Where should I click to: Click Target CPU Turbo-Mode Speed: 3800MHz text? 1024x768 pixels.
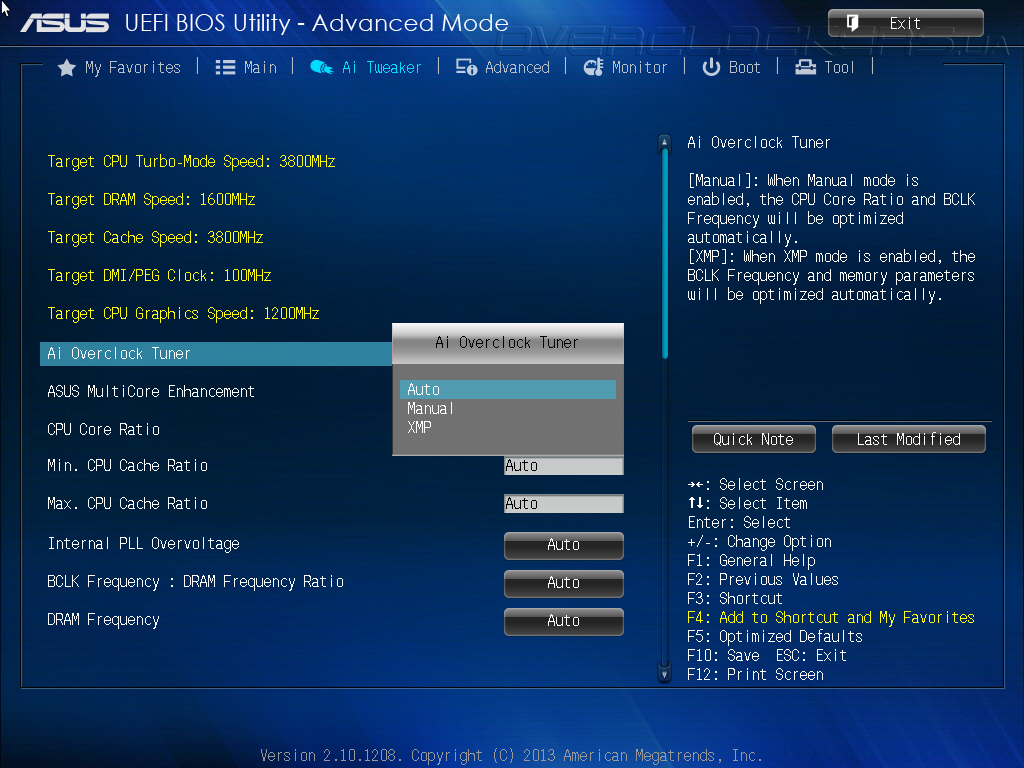191,162
